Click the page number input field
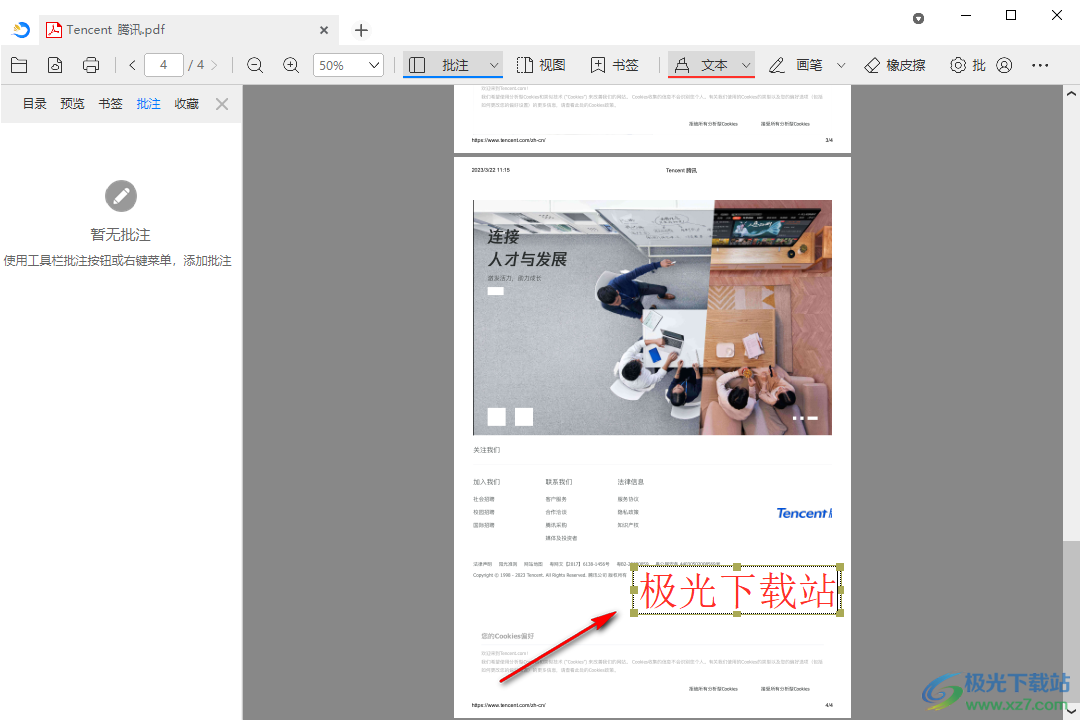The image size is (1081, 721). (164, 65)
